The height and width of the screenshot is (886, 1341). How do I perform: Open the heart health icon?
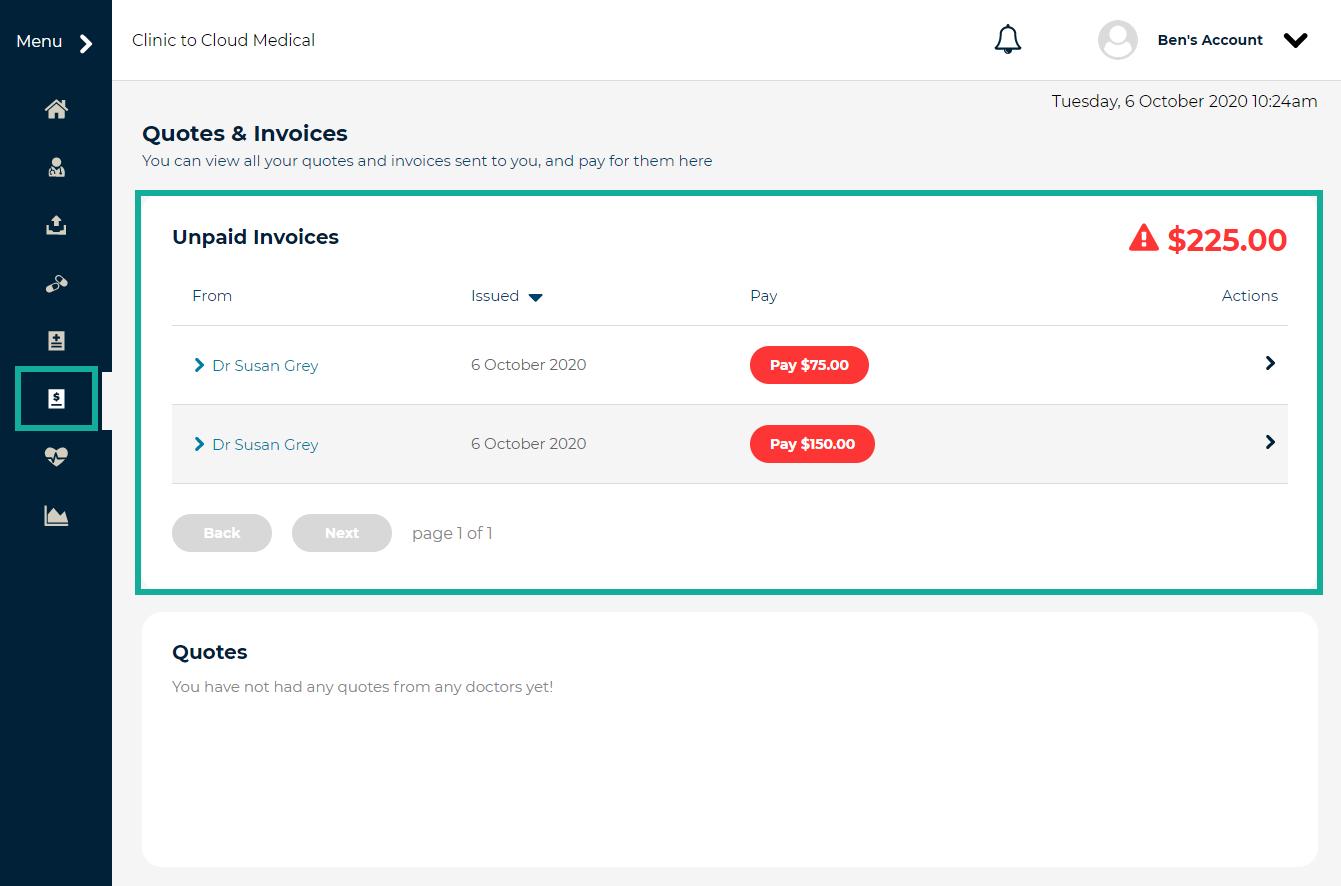pyautogui.click(x=56, y=457)
